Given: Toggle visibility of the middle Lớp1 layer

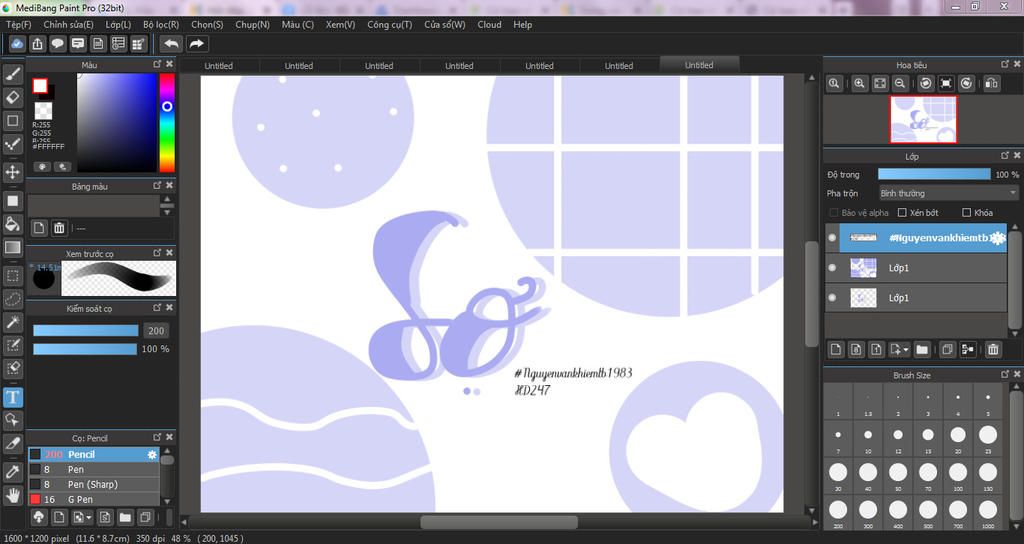Looking at the screenshot, I should point(832,268).
